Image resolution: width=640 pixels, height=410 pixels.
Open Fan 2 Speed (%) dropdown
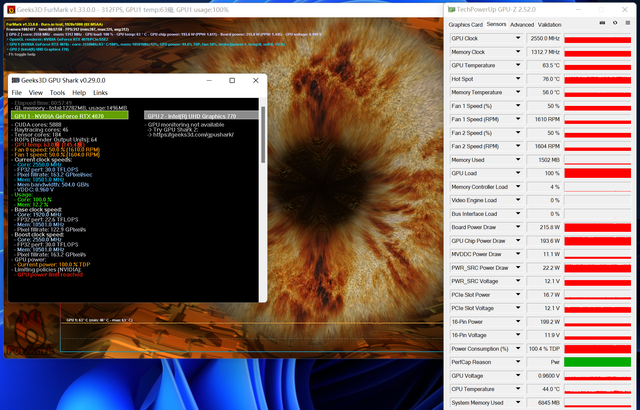(x=518, y=133)
